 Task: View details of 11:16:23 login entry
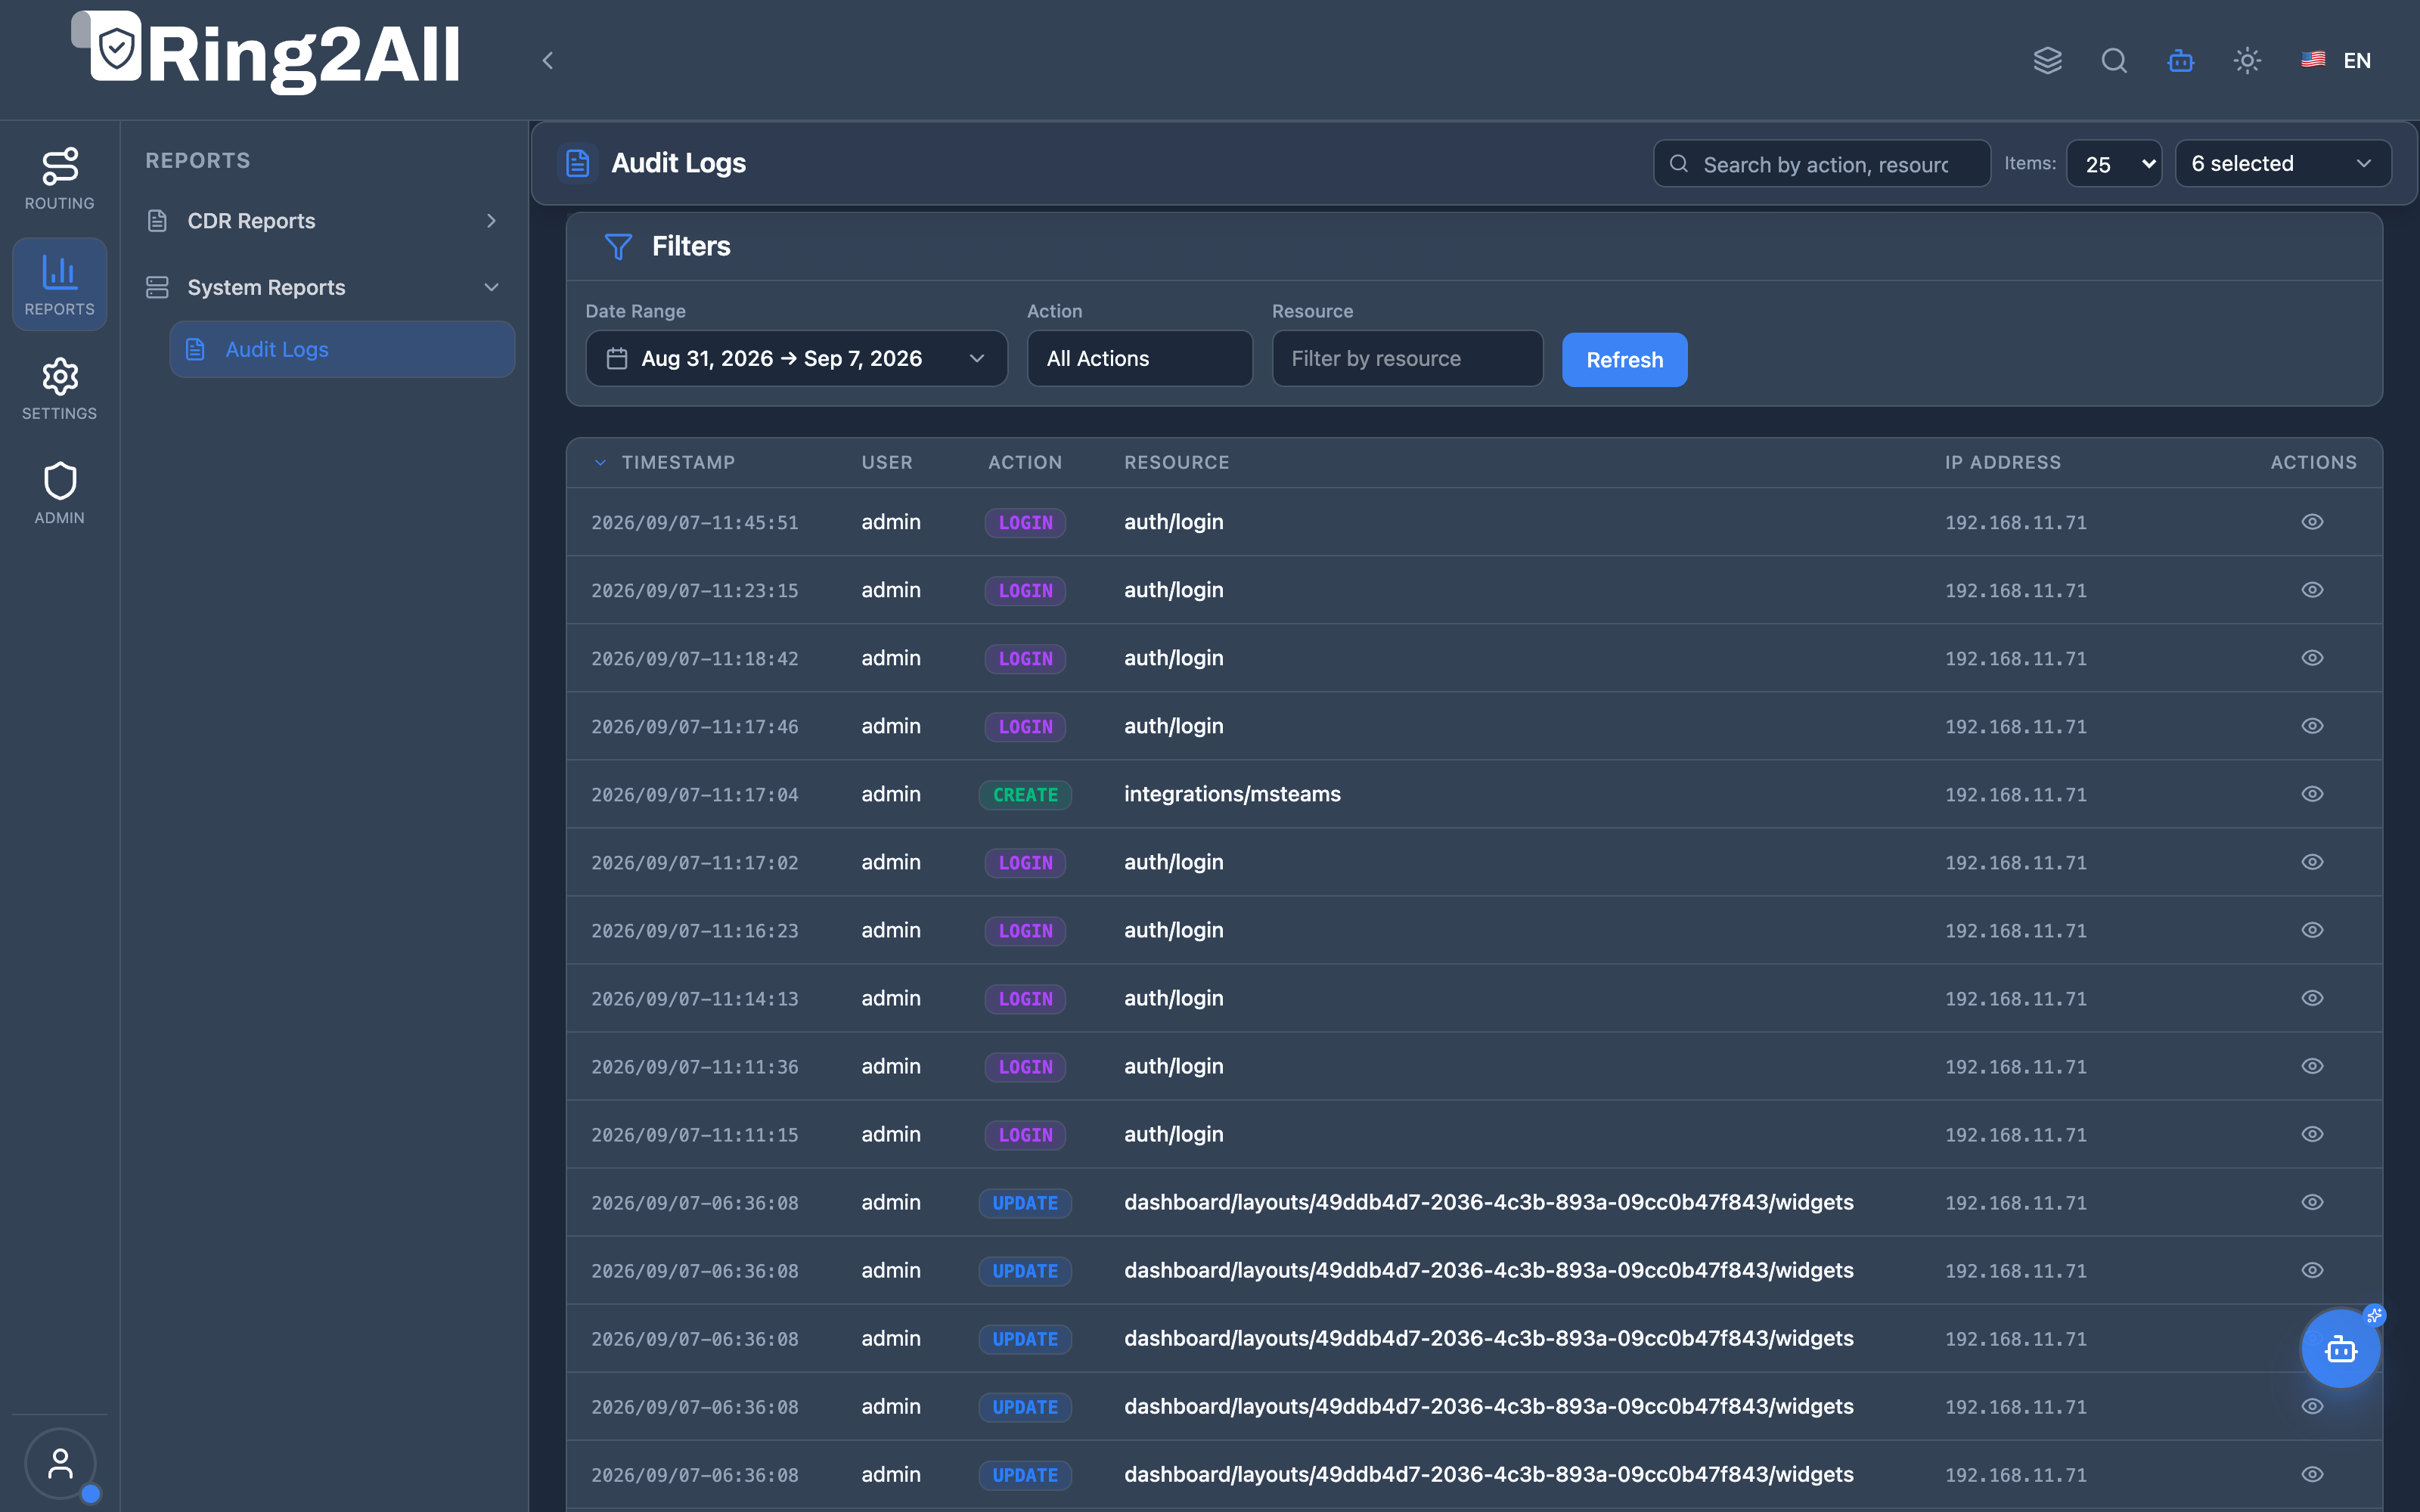click(2312, 930)
